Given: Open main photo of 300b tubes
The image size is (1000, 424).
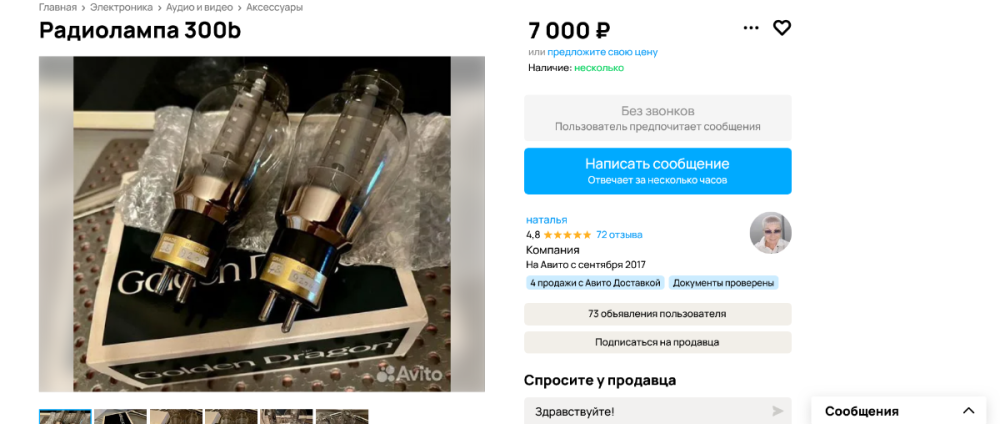Looking at the screenshot, I should coord(261,224).
